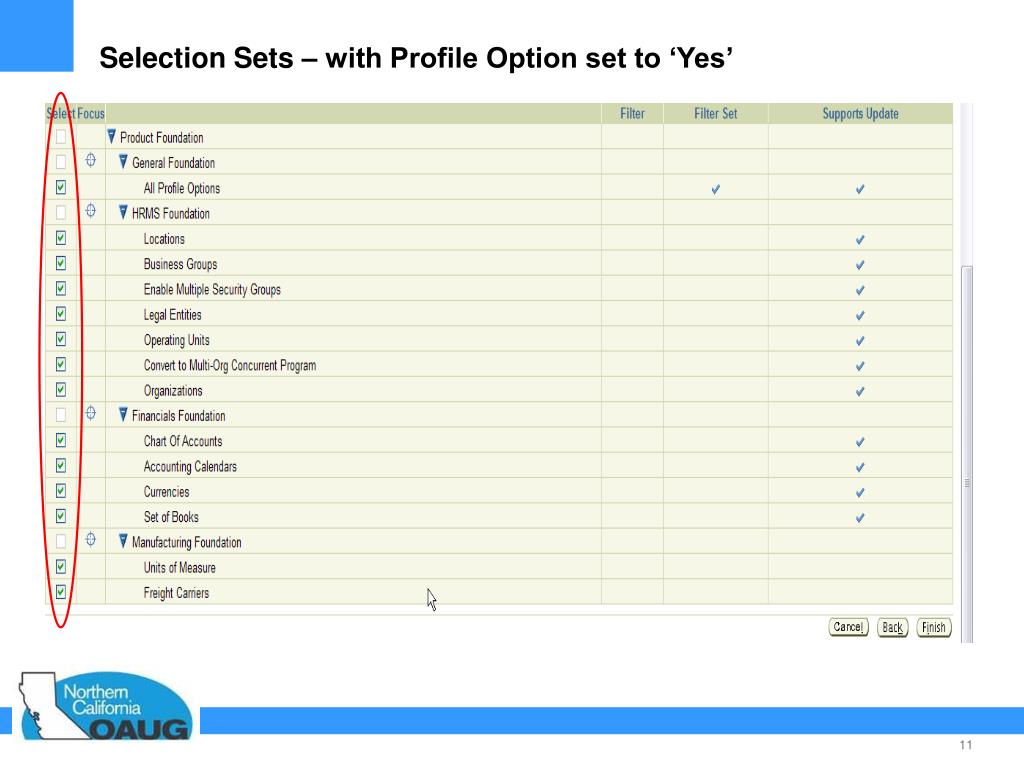
Task: Click the vertical scrollbar thumb
Action: coord(967,454)
